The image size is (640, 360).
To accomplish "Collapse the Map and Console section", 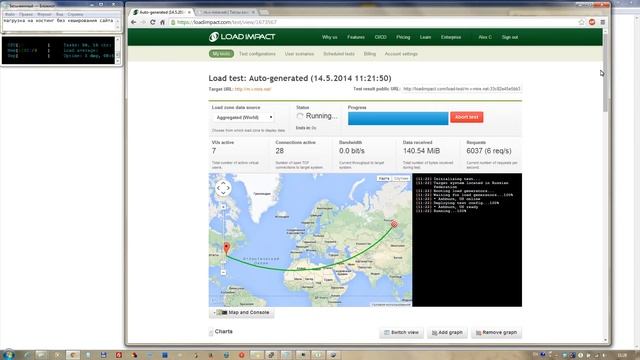I will coord(242,313).
